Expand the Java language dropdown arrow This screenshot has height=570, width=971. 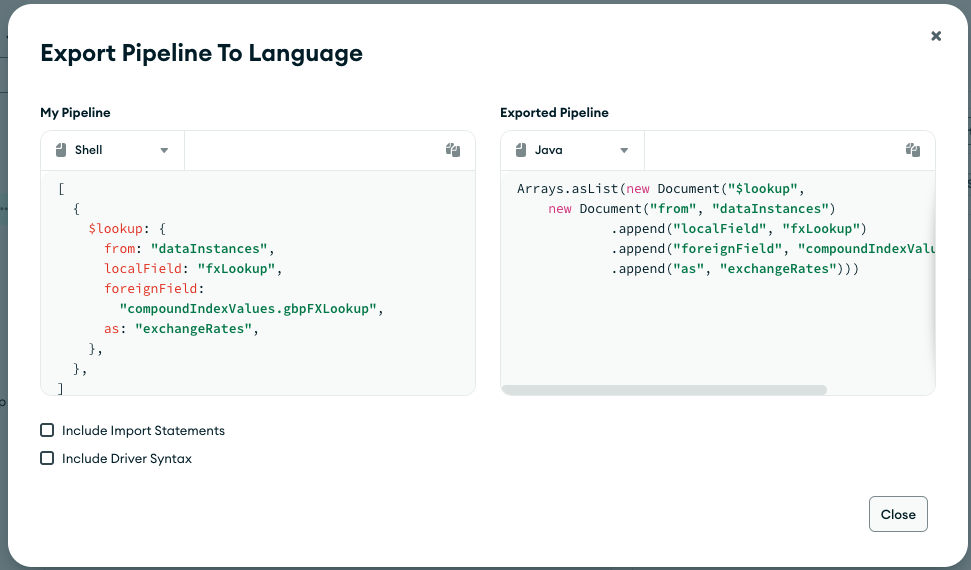(624, 150)
